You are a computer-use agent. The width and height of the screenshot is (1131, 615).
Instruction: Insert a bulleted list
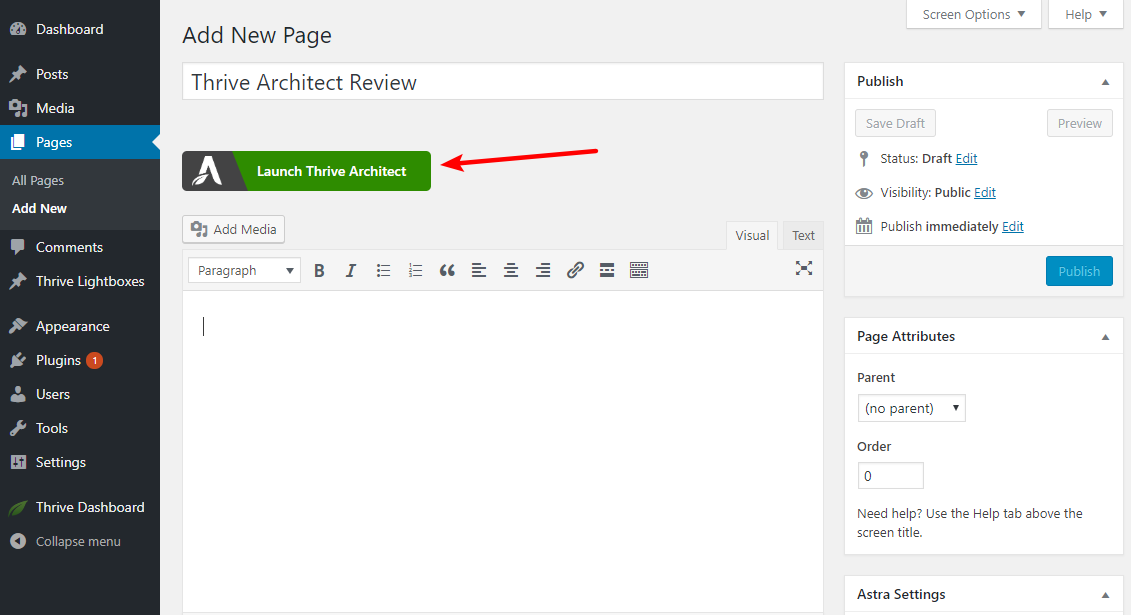[x=383, y=270]
